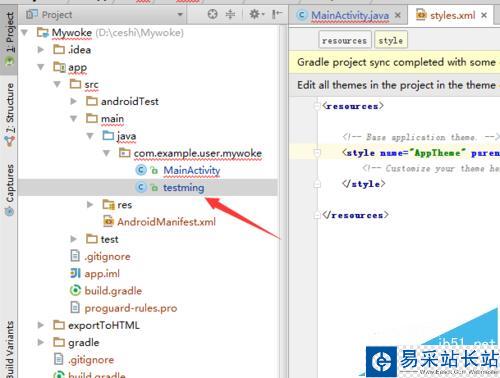This screenshot has height=378, width=500.
Task: Select the app.iml file
Action: (x=102, y=274)
